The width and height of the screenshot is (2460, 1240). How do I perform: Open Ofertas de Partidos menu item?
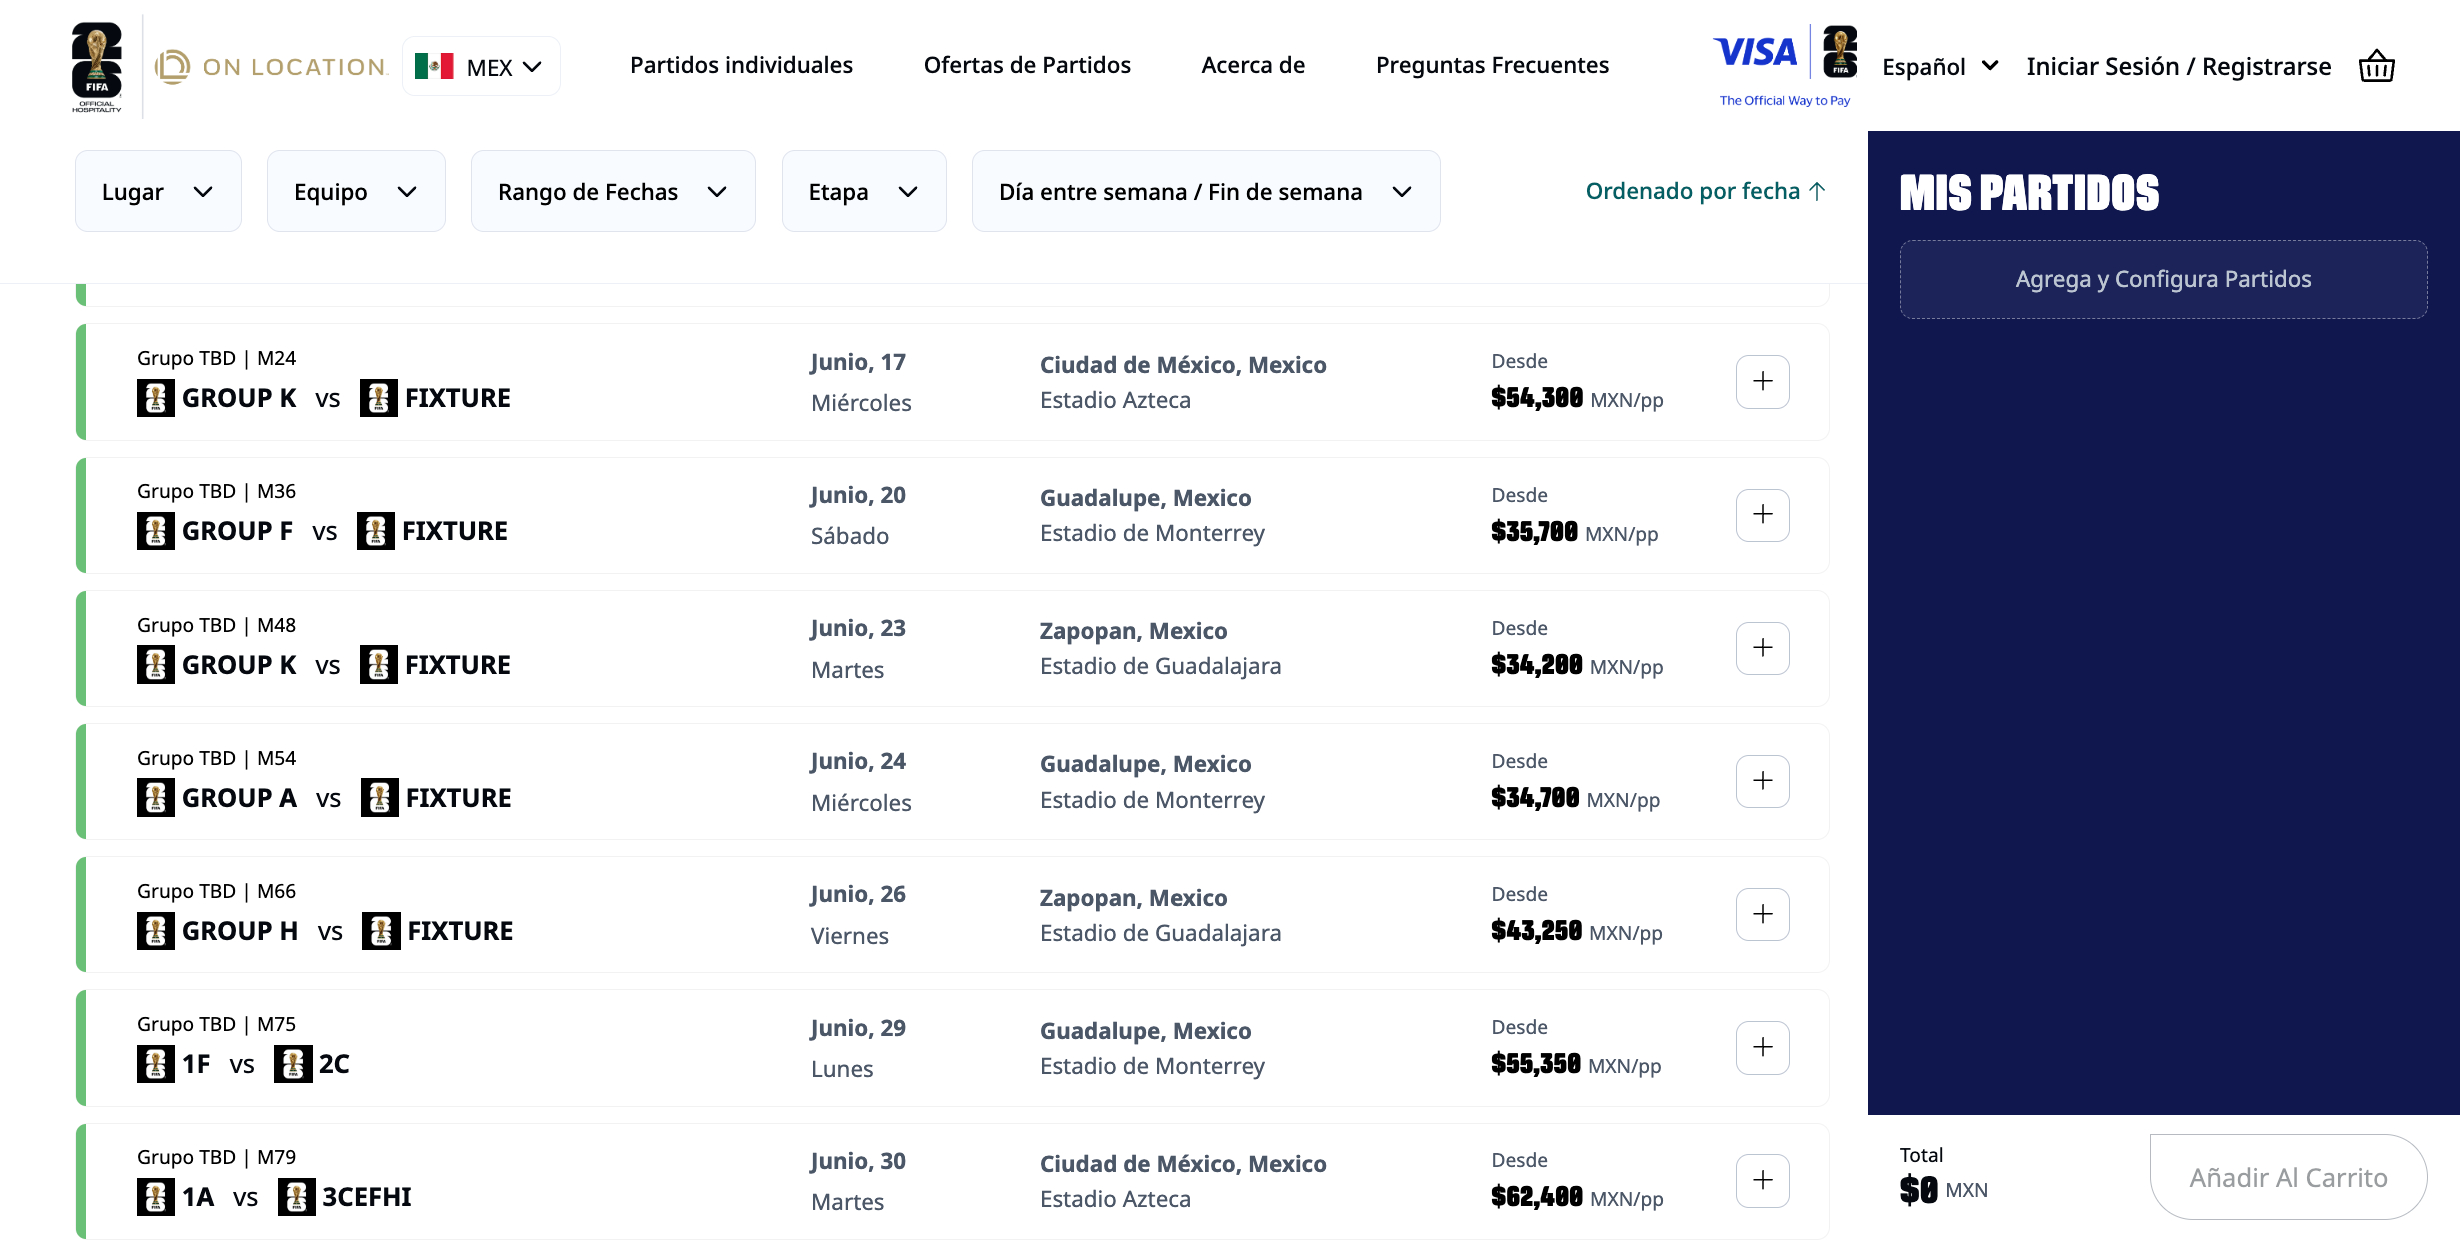pyautogui.click(x=1027, y=66)
